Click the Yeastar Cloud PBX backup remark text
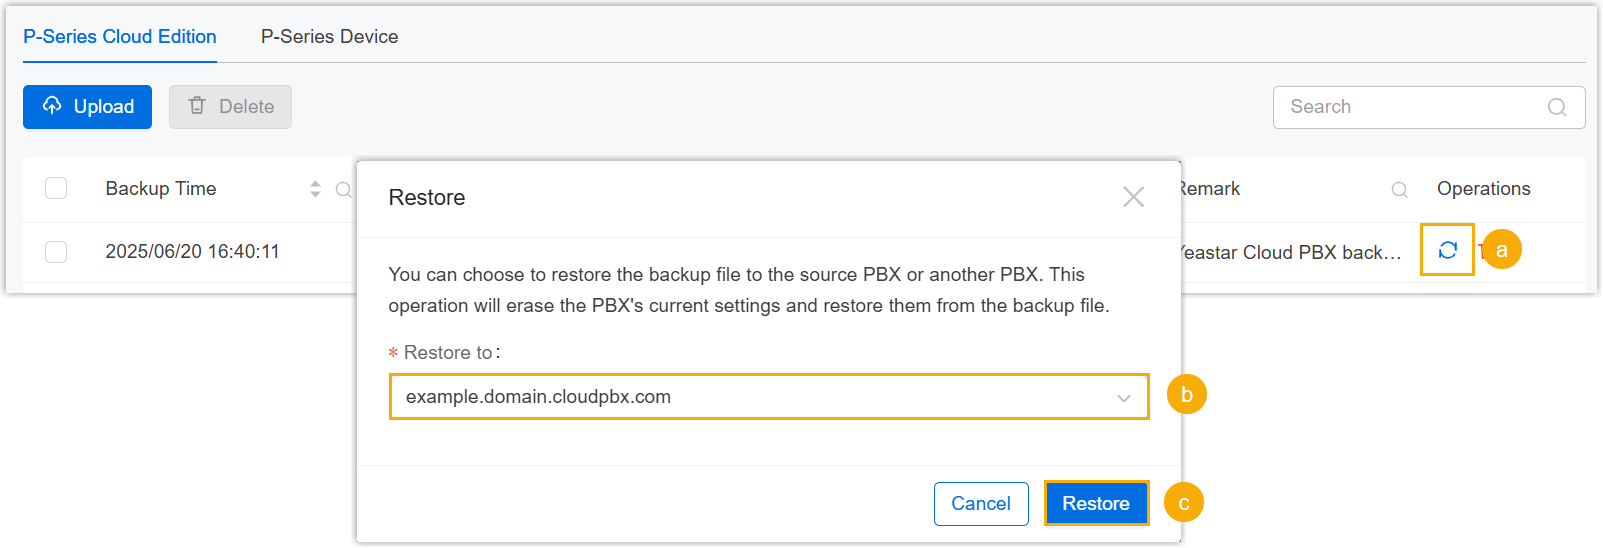This screenshot has width=1603, height=548. 1291,252
